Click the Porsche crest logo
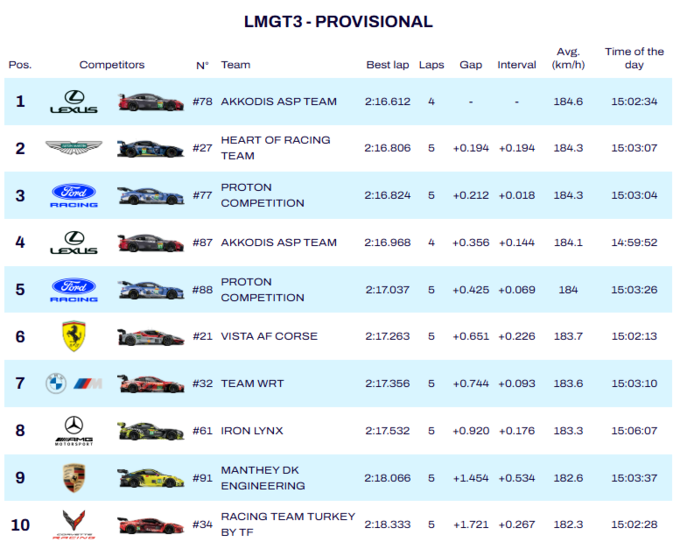Image resolution: width=680 pixels, height=556 pixels. click(74, 478)
